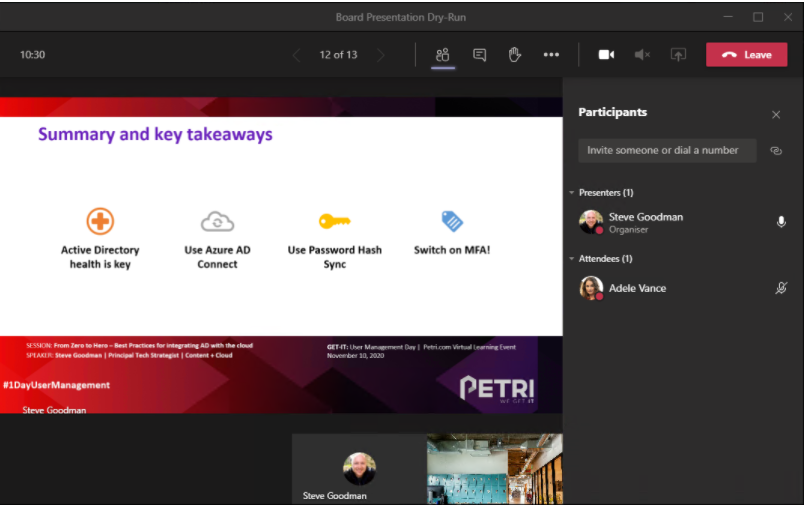The height and width of the screenshot is (506, 805).
Task: Click the Use Azure AD Connect text
Action: [217, 257]
